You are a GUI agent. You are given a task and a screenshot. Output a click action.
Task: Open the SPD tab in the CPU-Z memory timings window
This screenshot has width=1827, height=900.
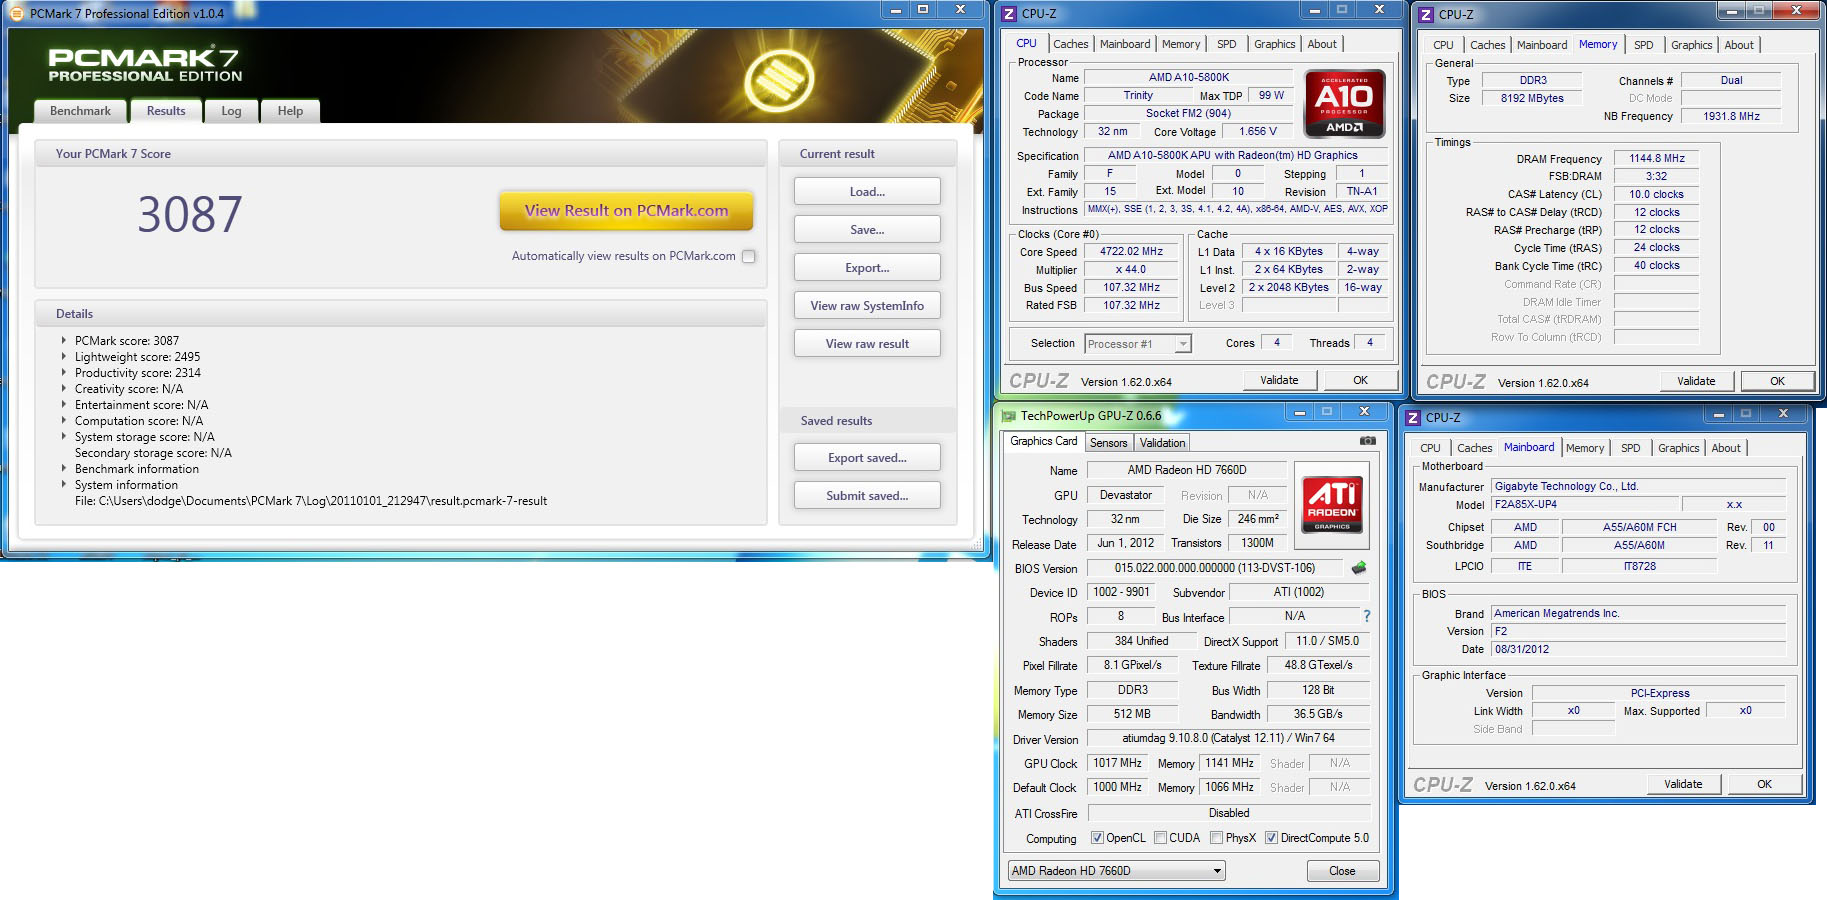[1643, 45]
